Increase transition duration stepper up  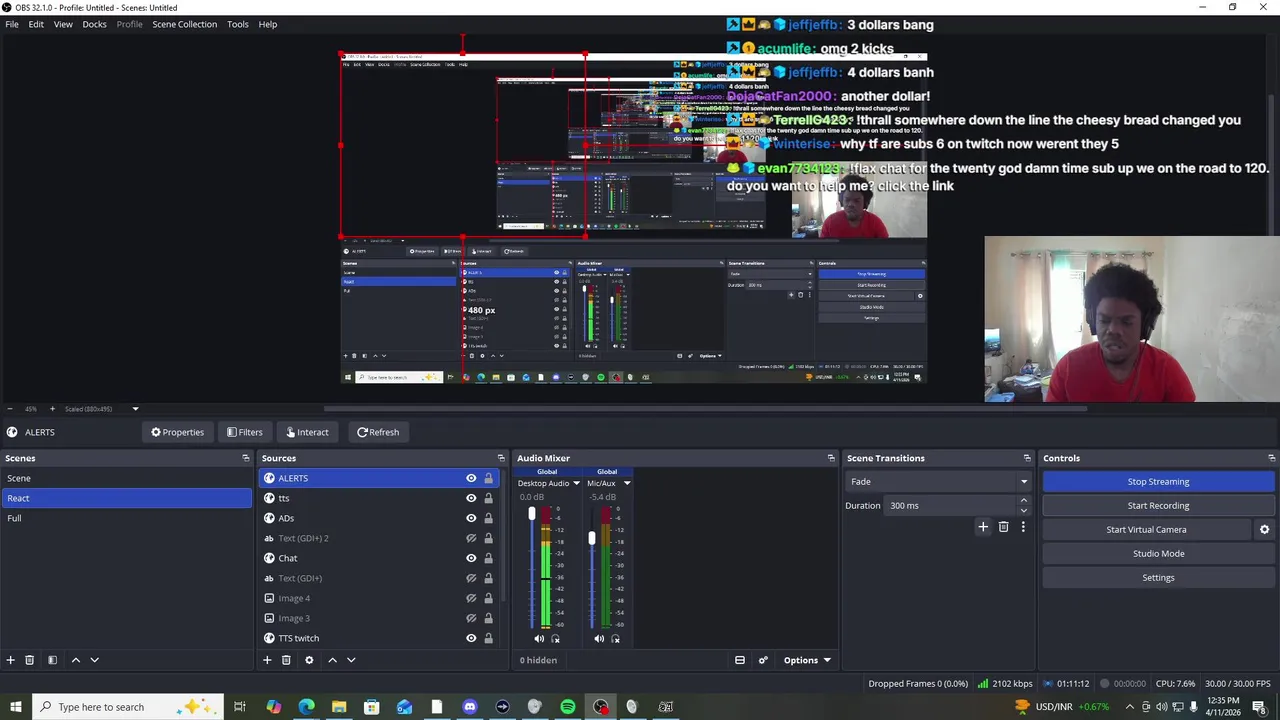point(1023,501)
